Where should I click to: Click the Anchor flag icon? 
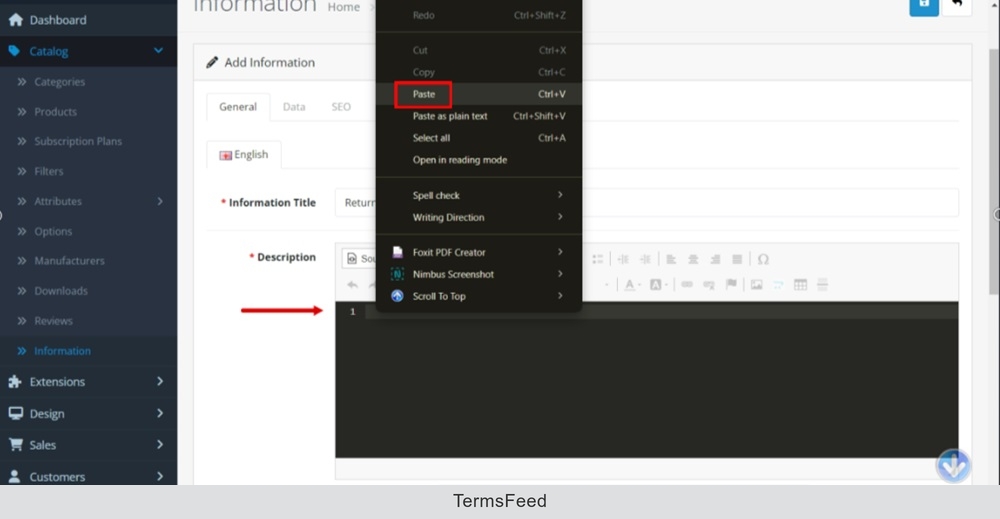click(x=731, y=284)
